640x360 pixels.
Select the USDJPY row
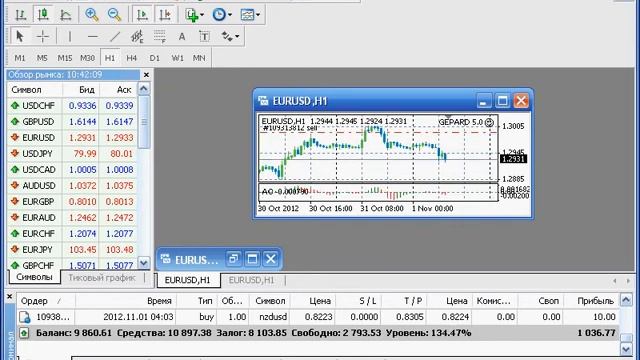[x=73, y=153]
